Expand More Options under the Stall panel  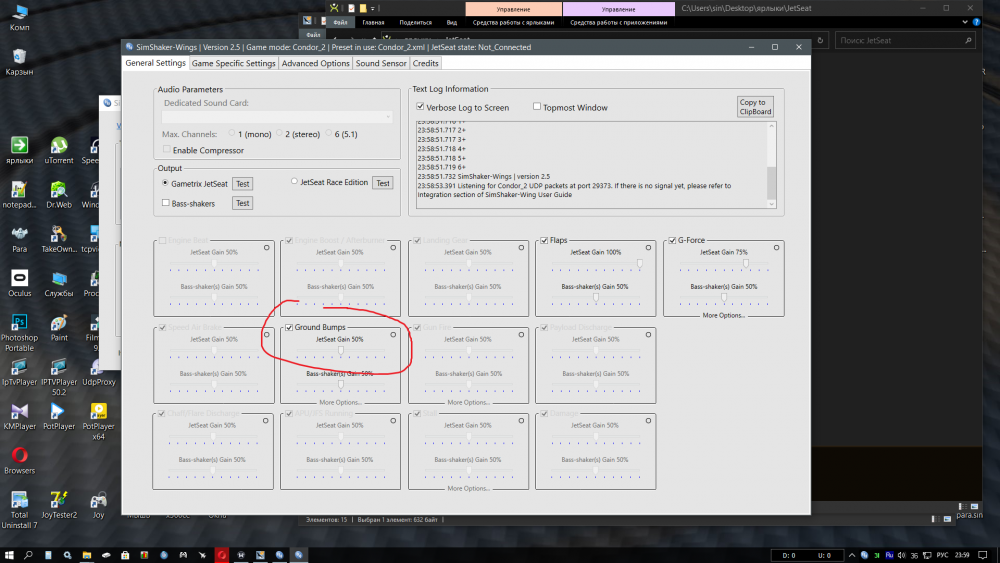pos(468,488)
